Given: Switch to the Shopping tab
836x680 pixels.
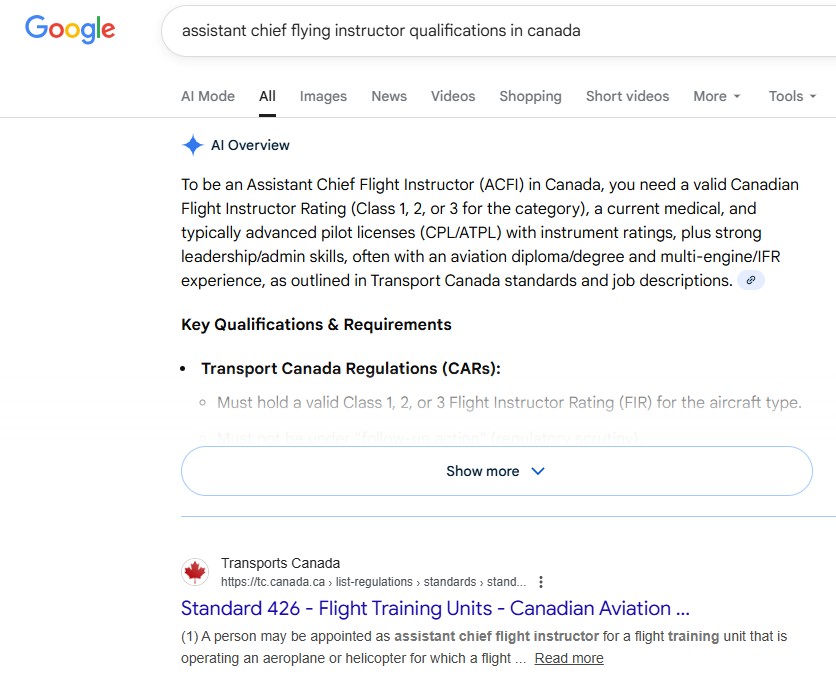Looking at the screenshot, I should point(530,96).
